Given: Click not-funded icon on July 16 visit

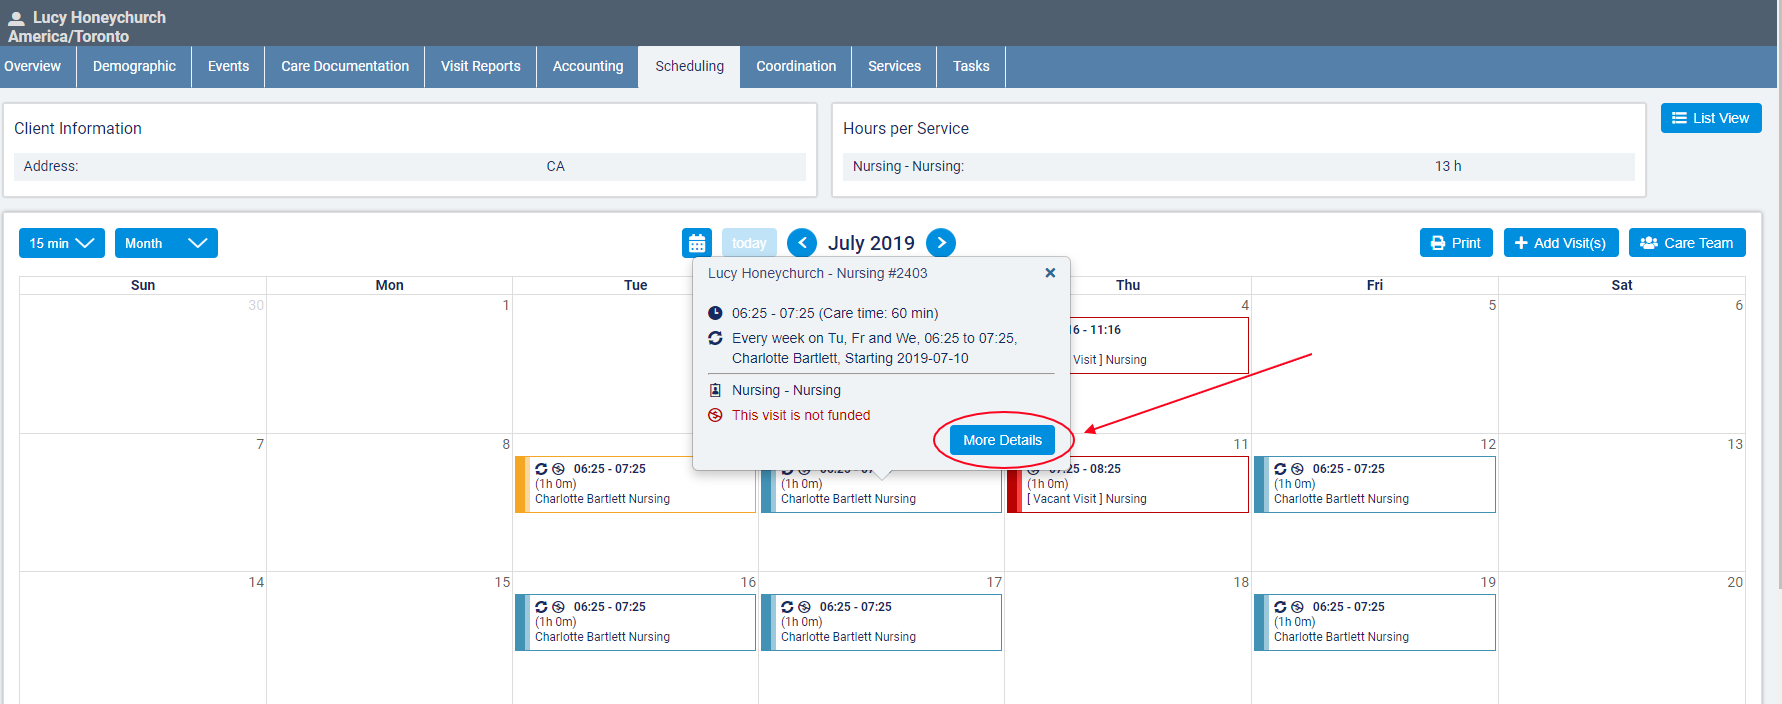Looking at the screenshot, I should click(558, 607).
